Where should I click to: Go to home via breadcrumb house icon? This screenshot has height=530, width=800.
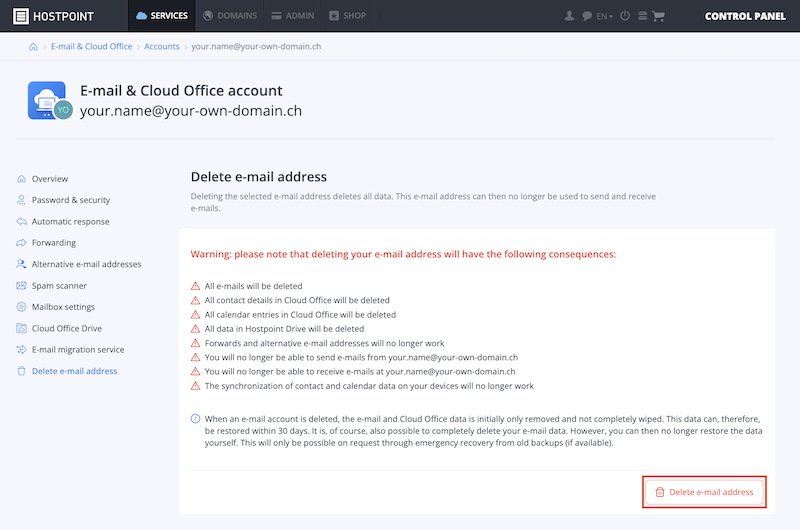pyautogui.click(x=33, y=46)
